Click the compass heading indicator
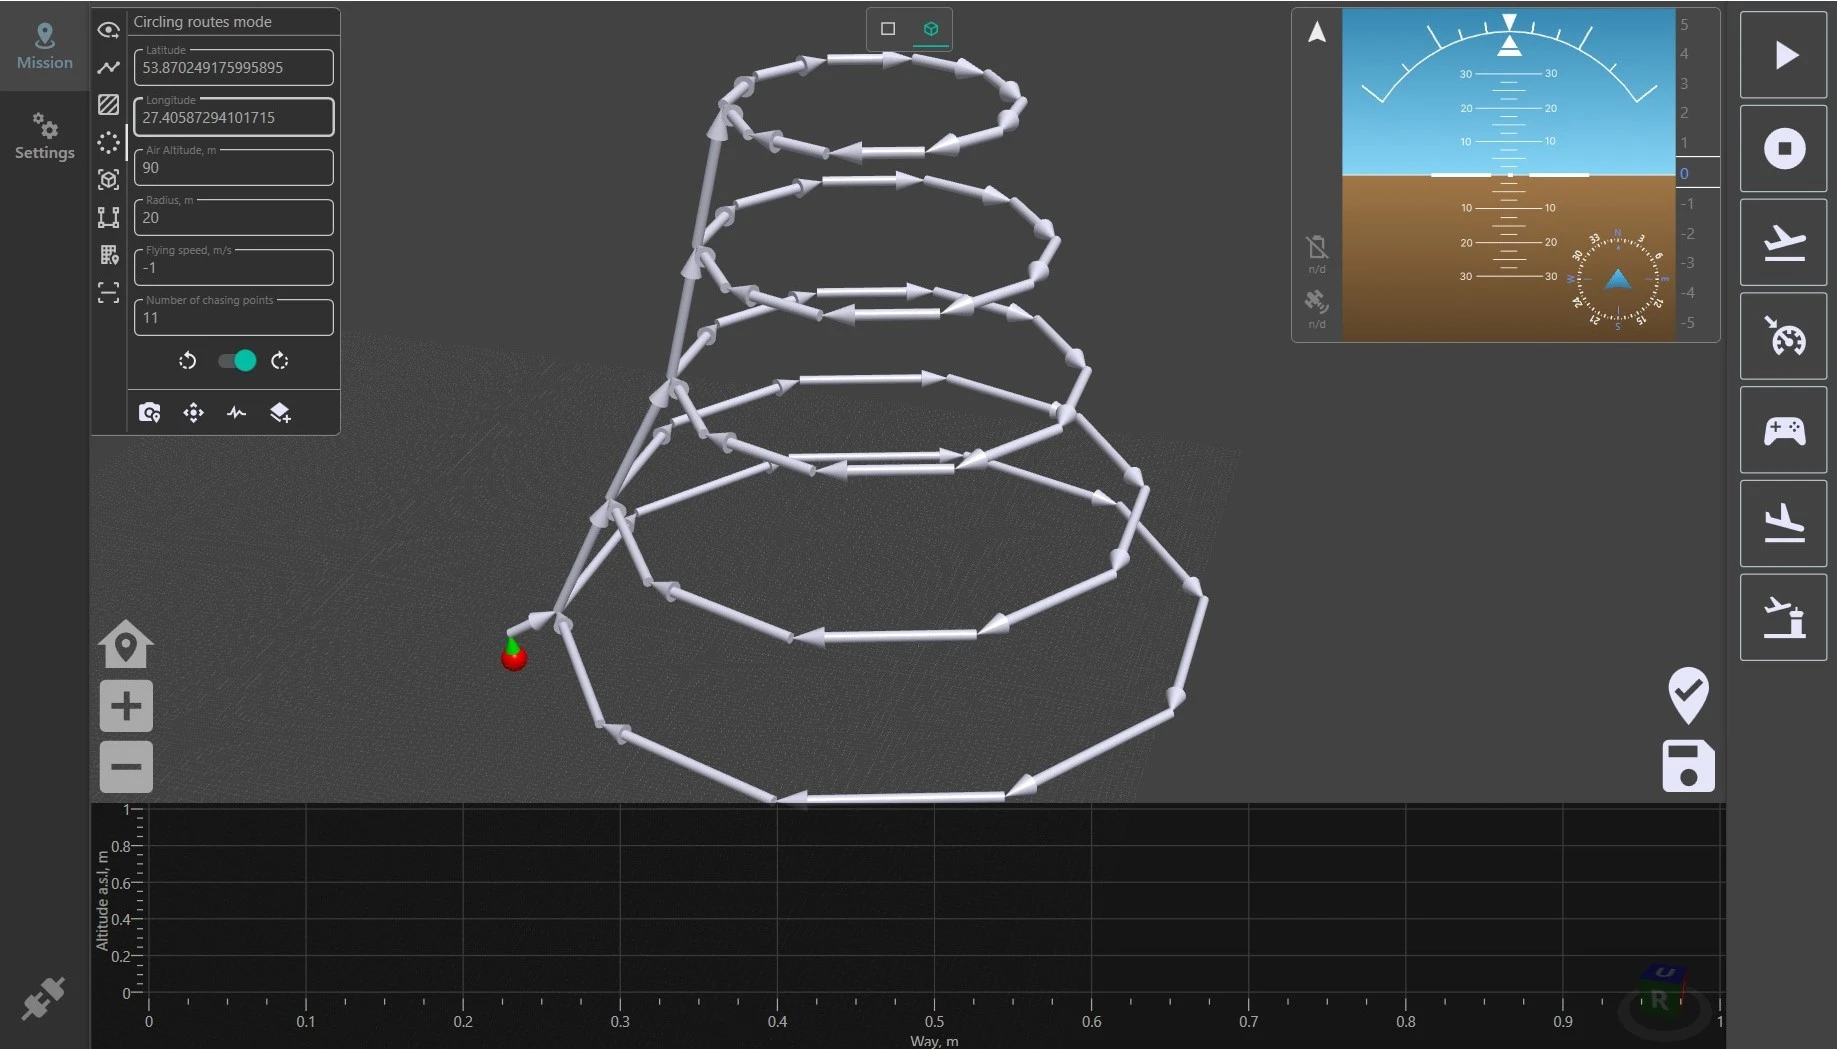This screenshot has height=1049, width=1837. coord(1617,279)
